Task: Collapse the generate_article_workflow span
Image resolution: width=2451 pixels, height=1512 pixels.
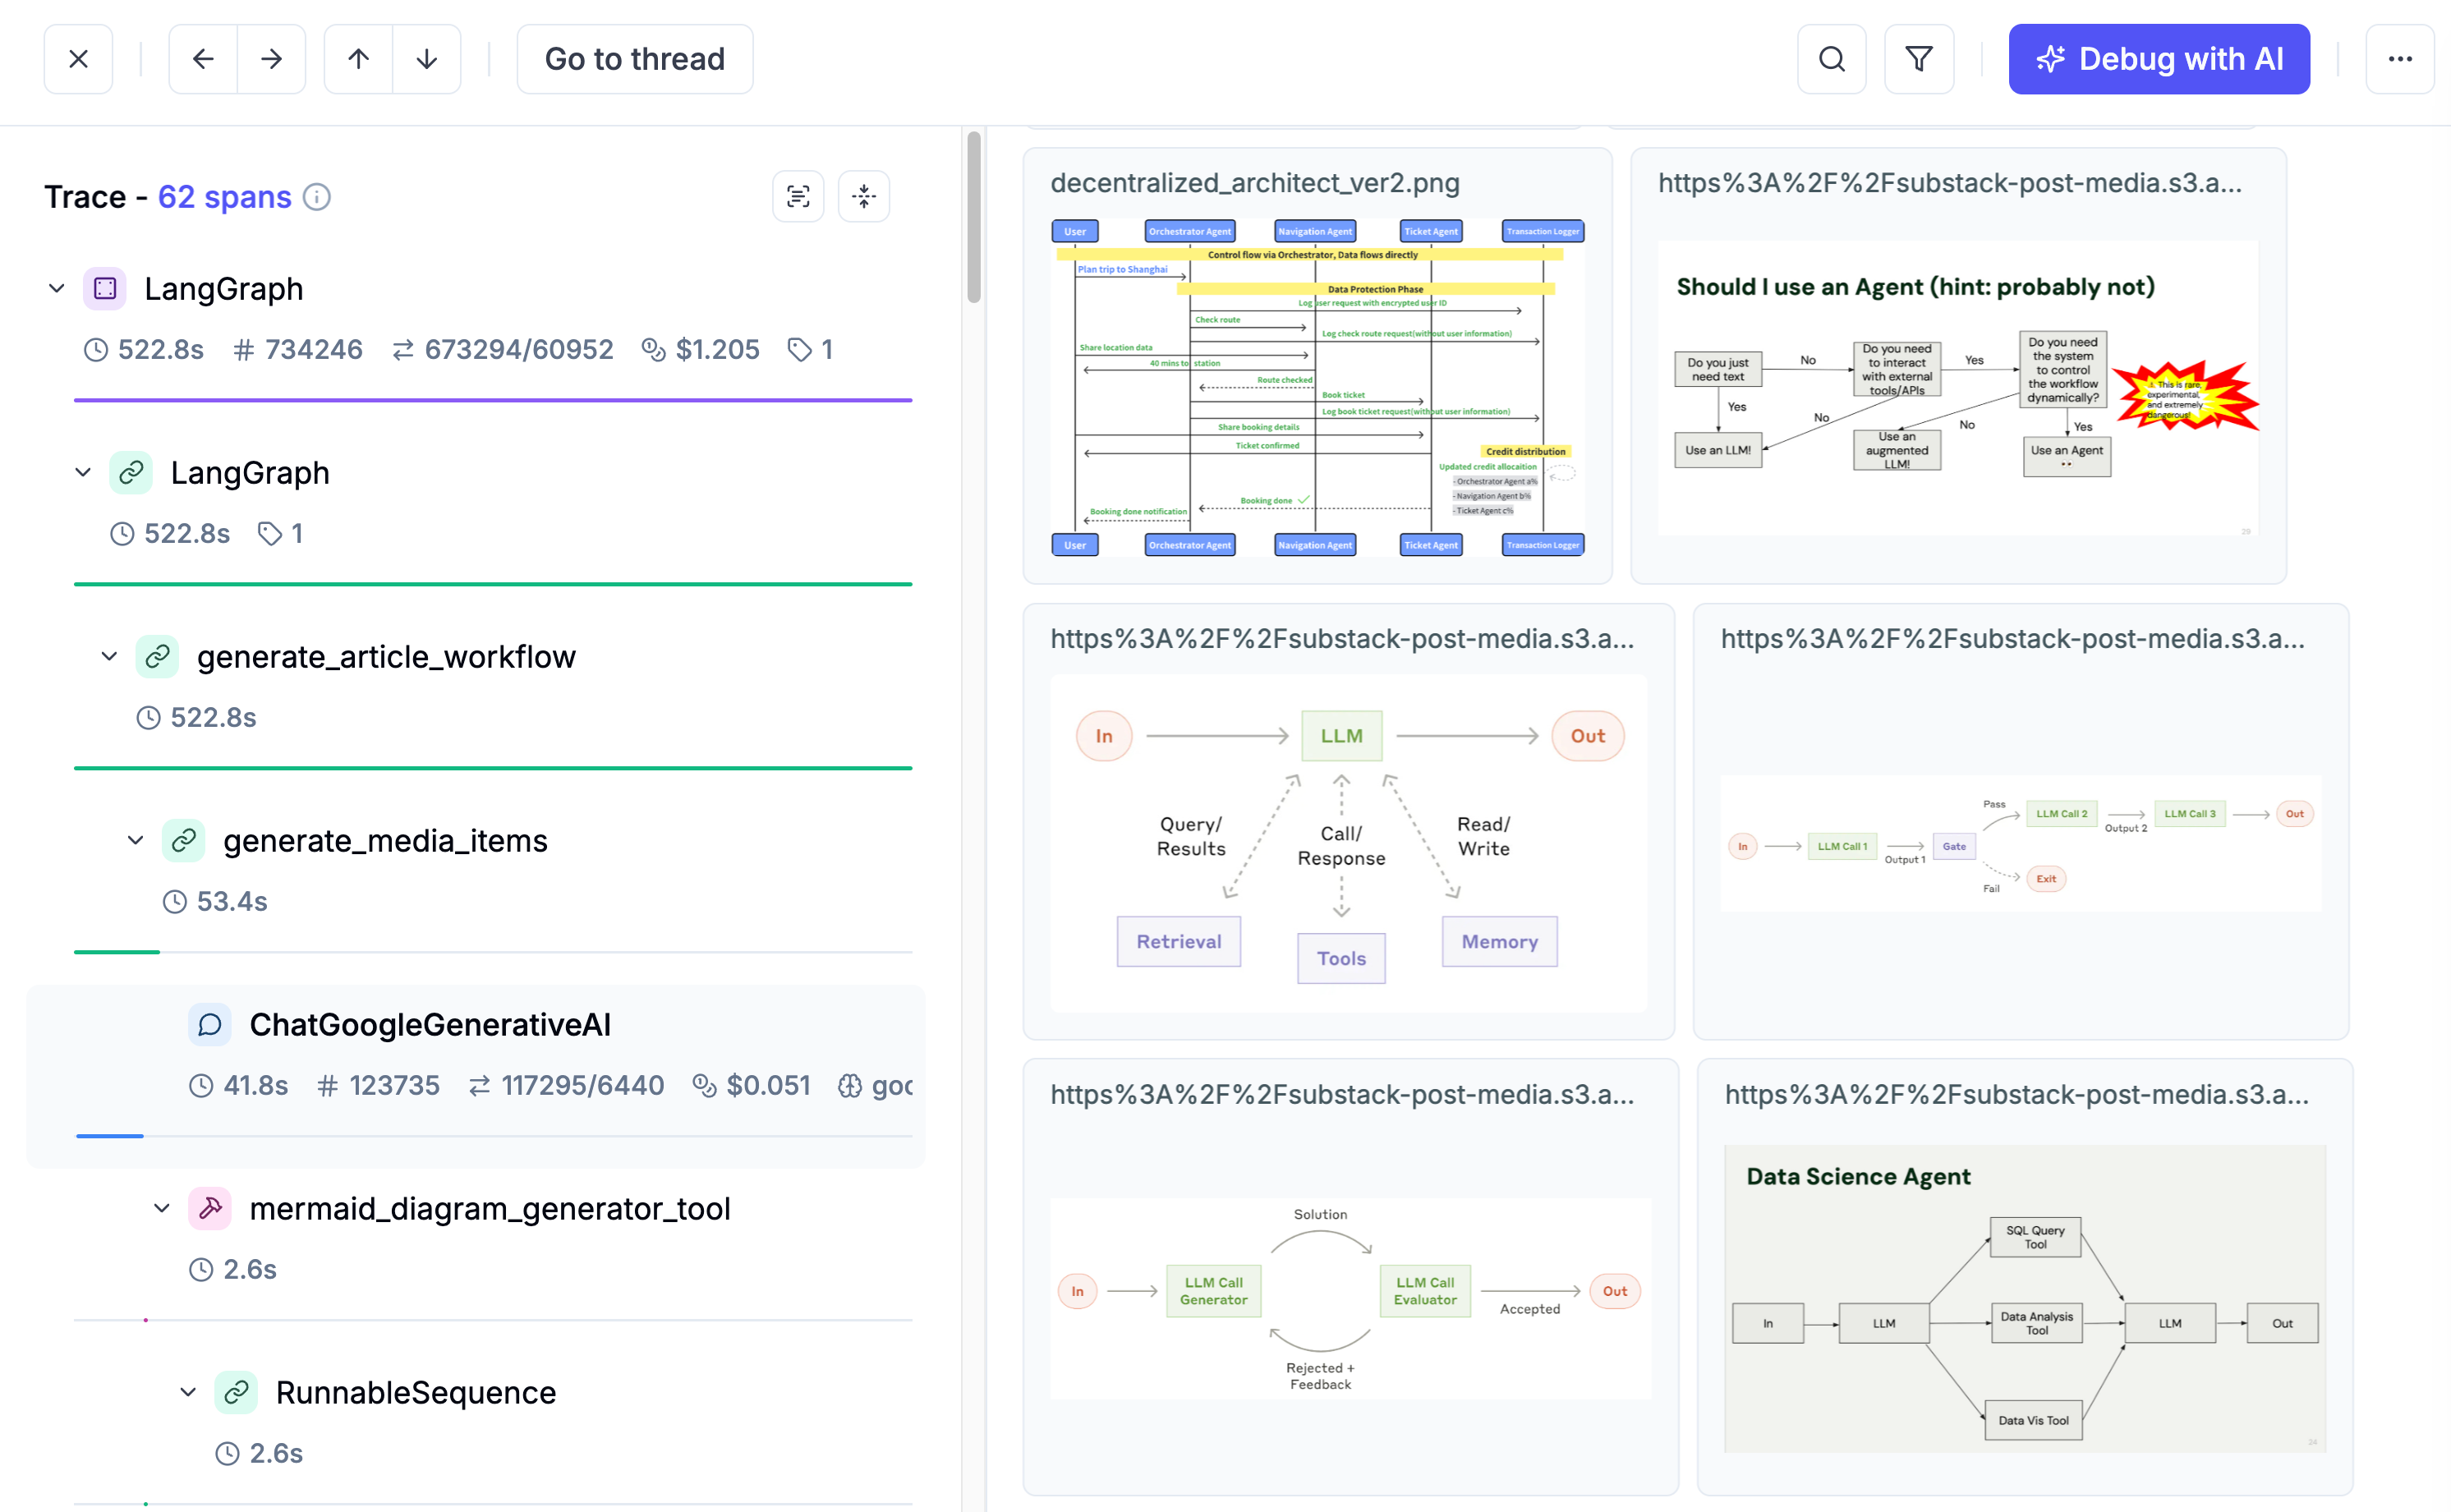Action: [x=110, y=657]
